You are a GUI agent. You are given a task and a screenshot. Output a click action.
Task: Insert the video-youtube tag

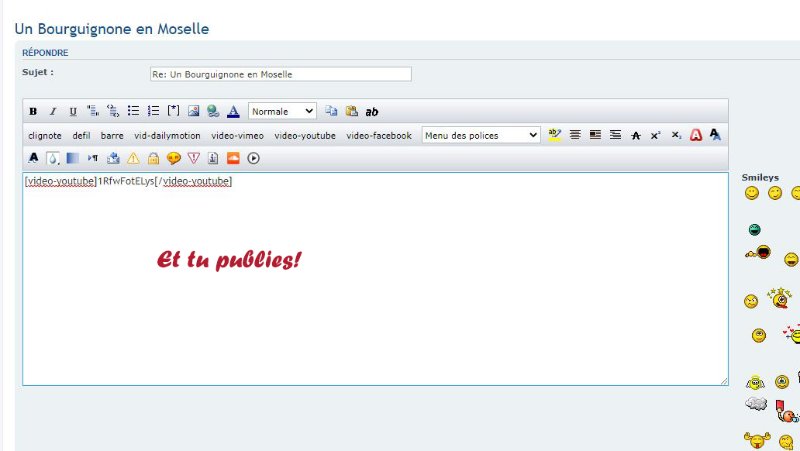click(x=305, y=135)
